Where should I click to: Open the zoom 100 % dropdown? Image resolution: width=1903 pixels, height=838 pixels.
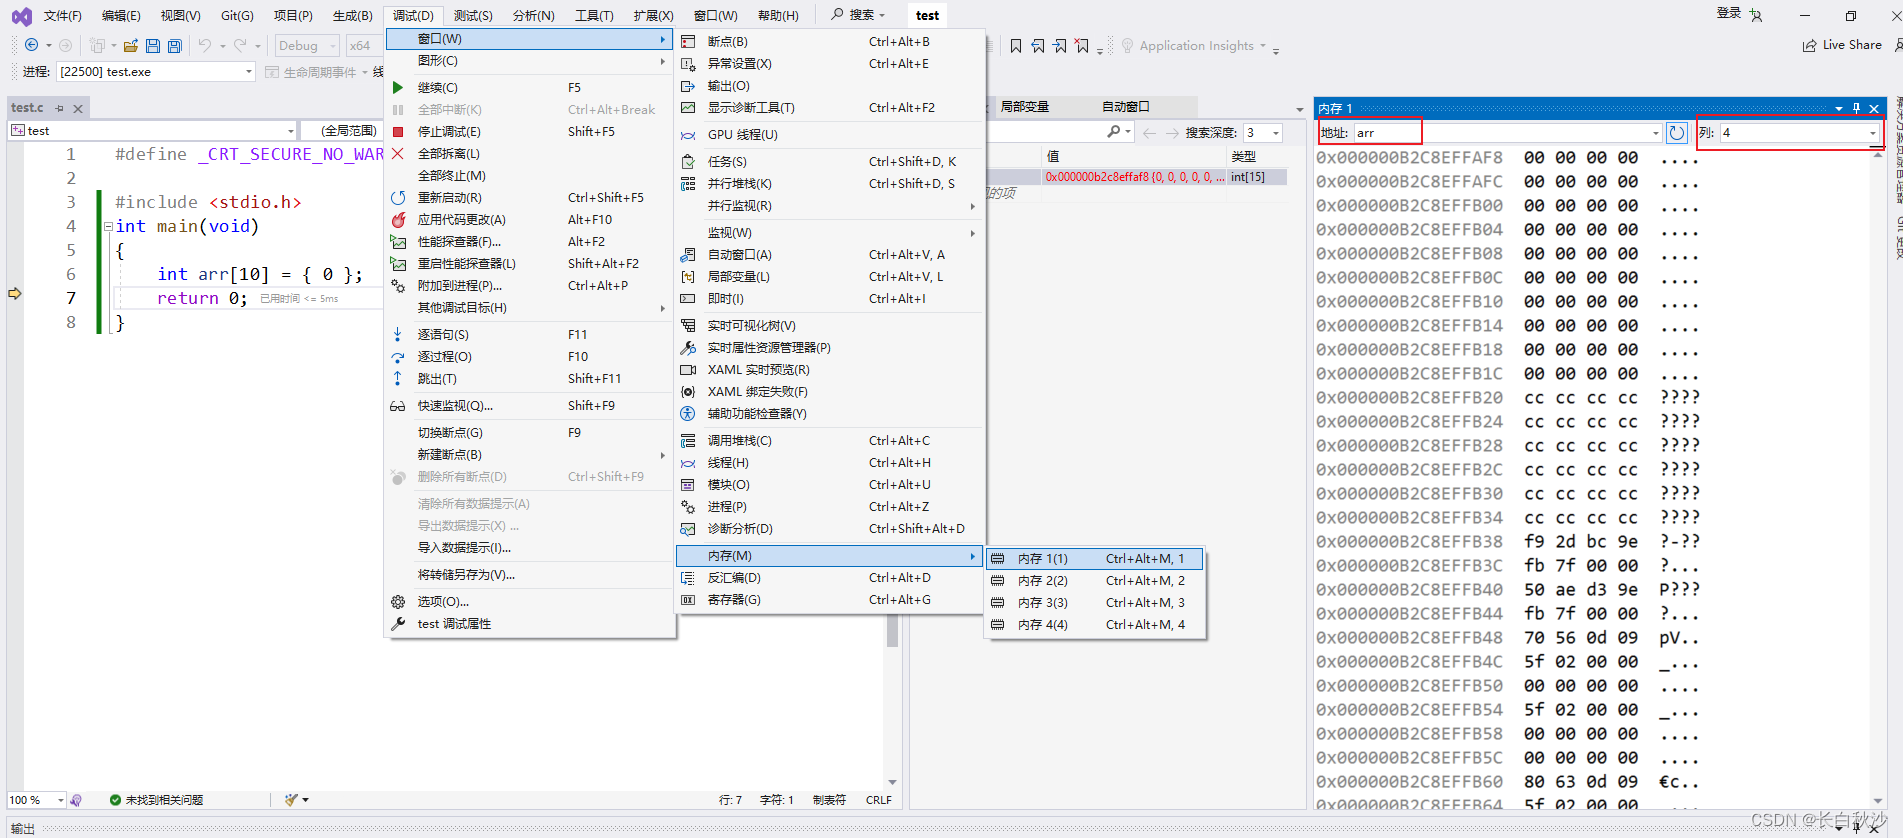[60, 800]
